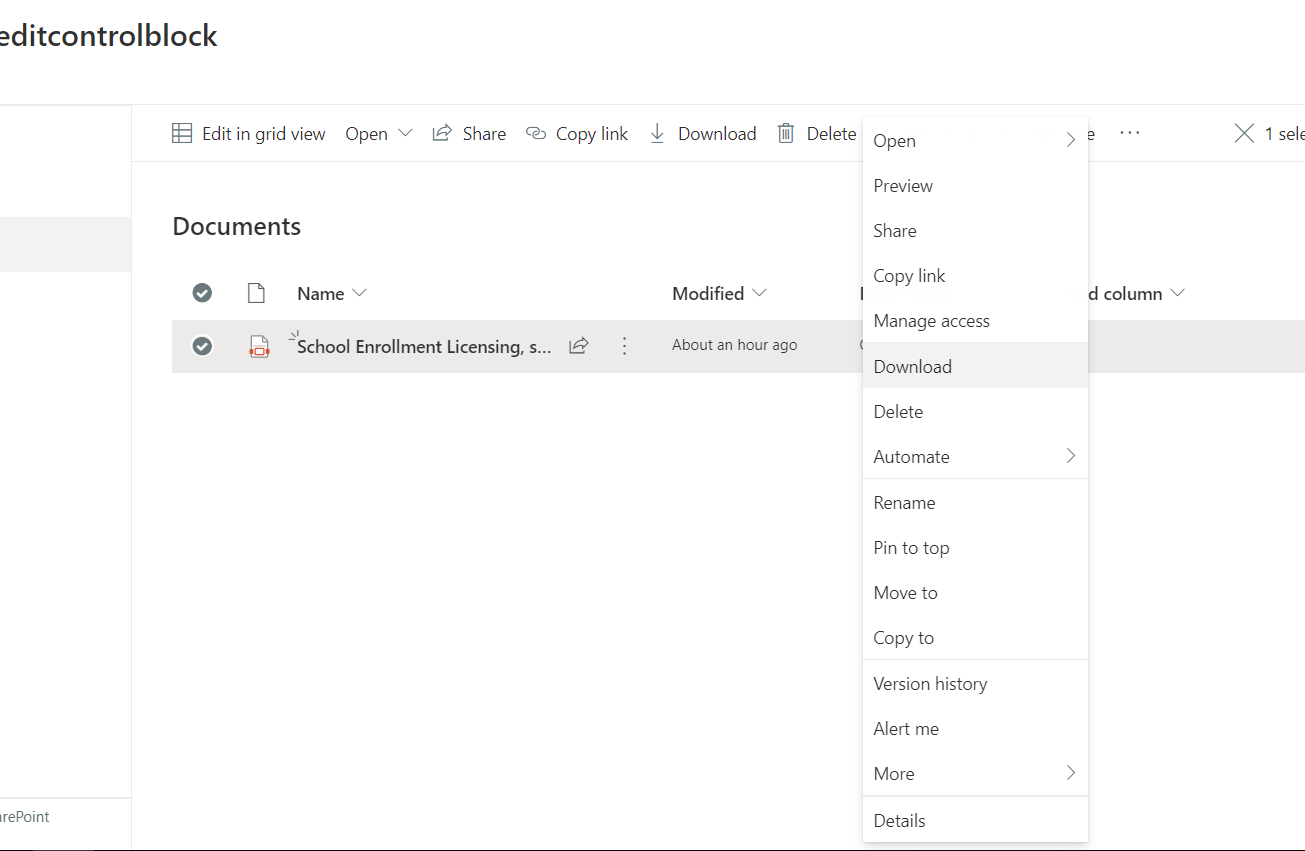
Task: Click the Share icon in the toolbar
Action: [x=441, y=133]
